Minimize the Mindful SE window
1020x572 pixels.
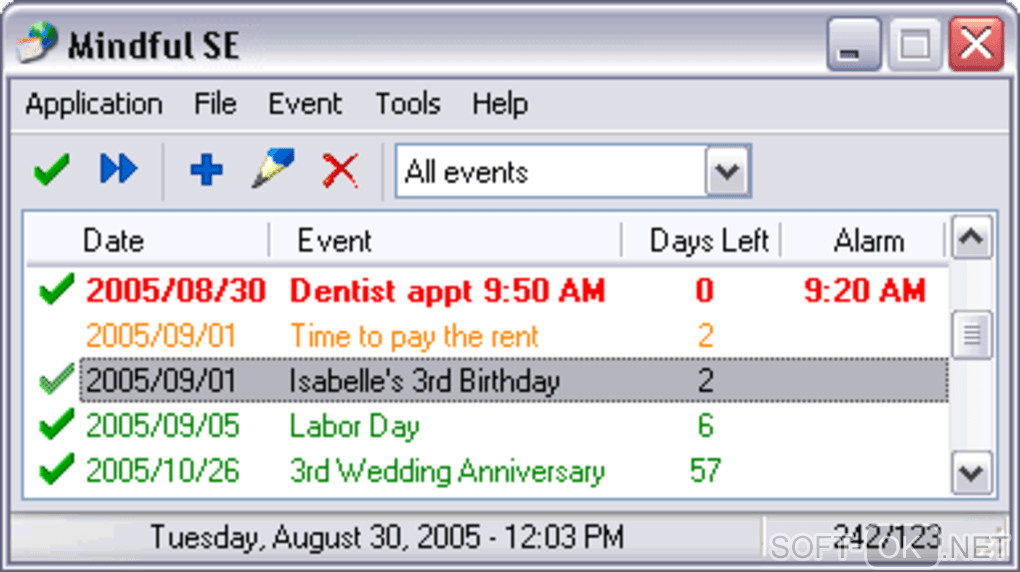coord(853,44)
